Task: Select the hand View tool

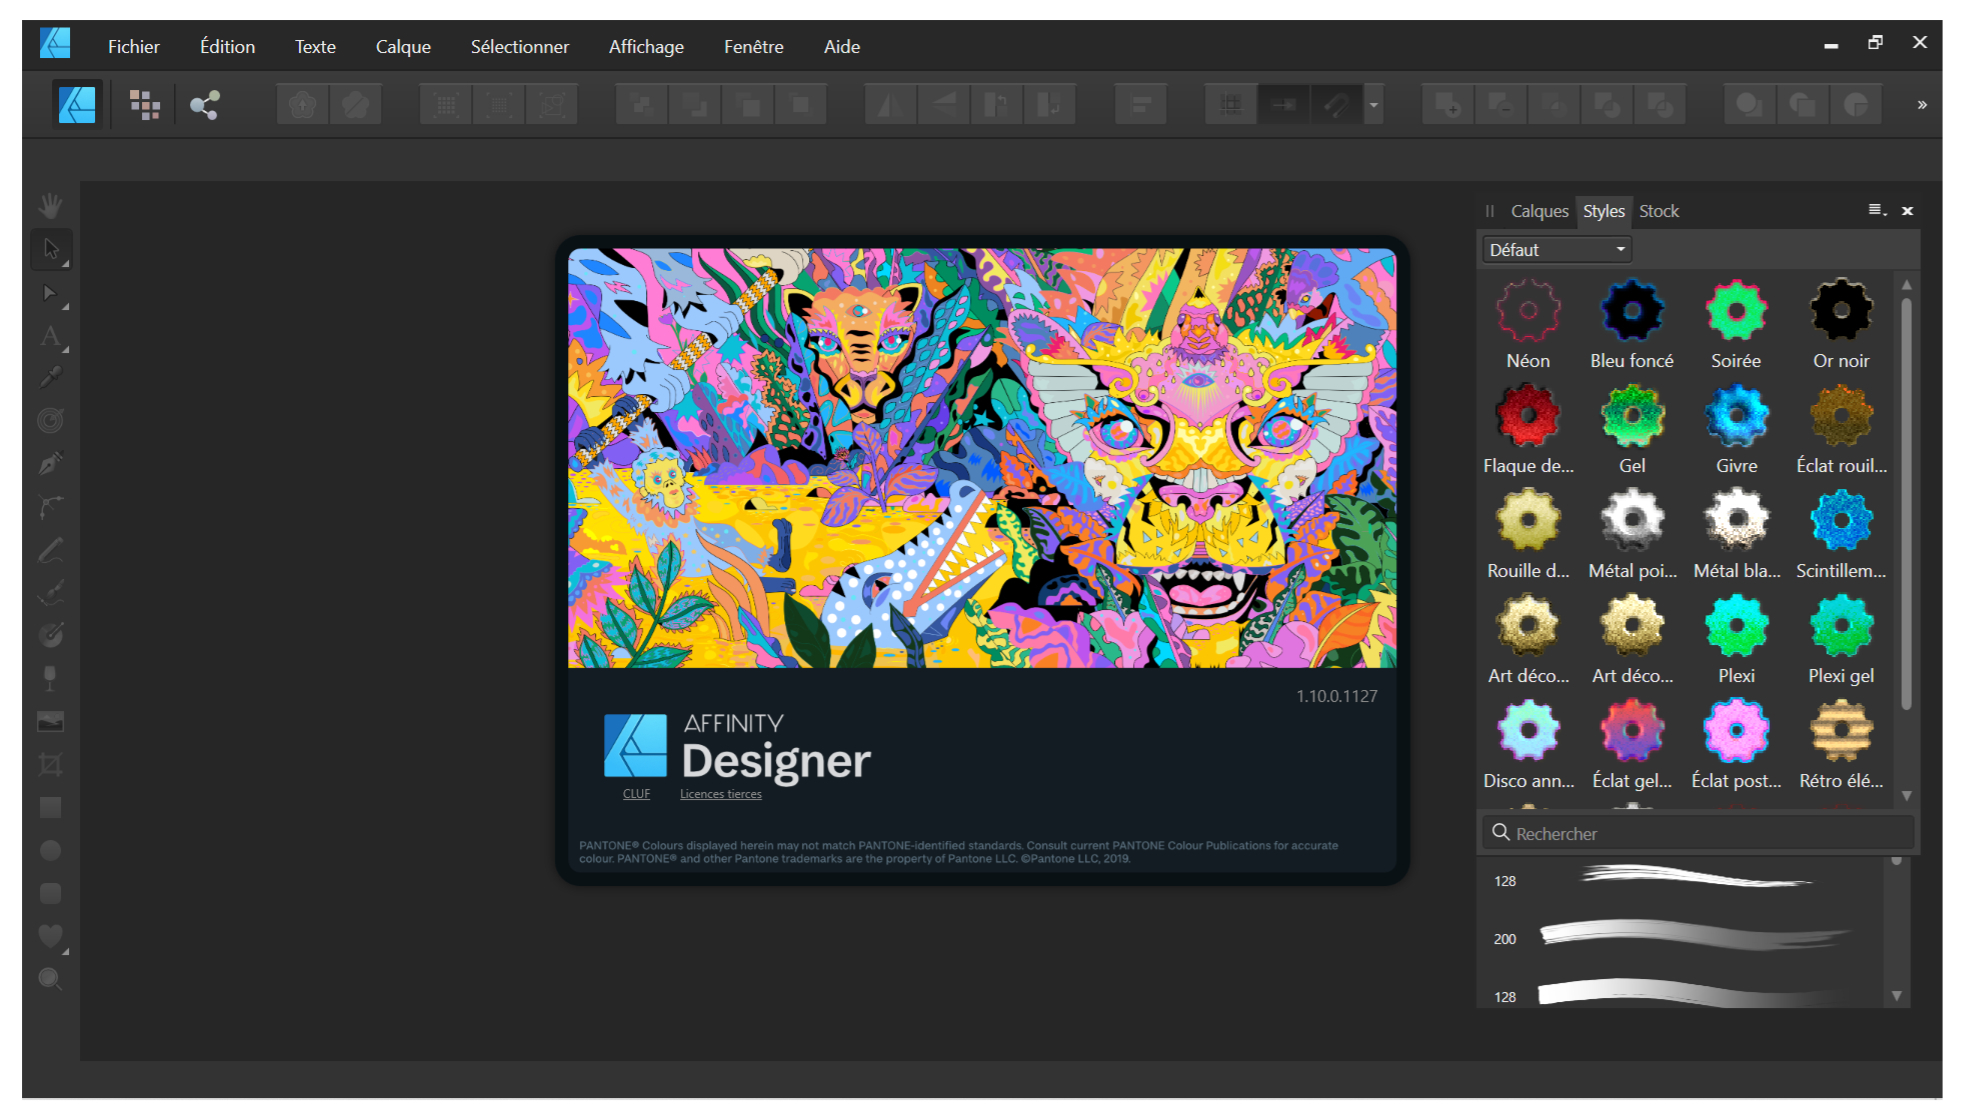Action: click(50, 206)
